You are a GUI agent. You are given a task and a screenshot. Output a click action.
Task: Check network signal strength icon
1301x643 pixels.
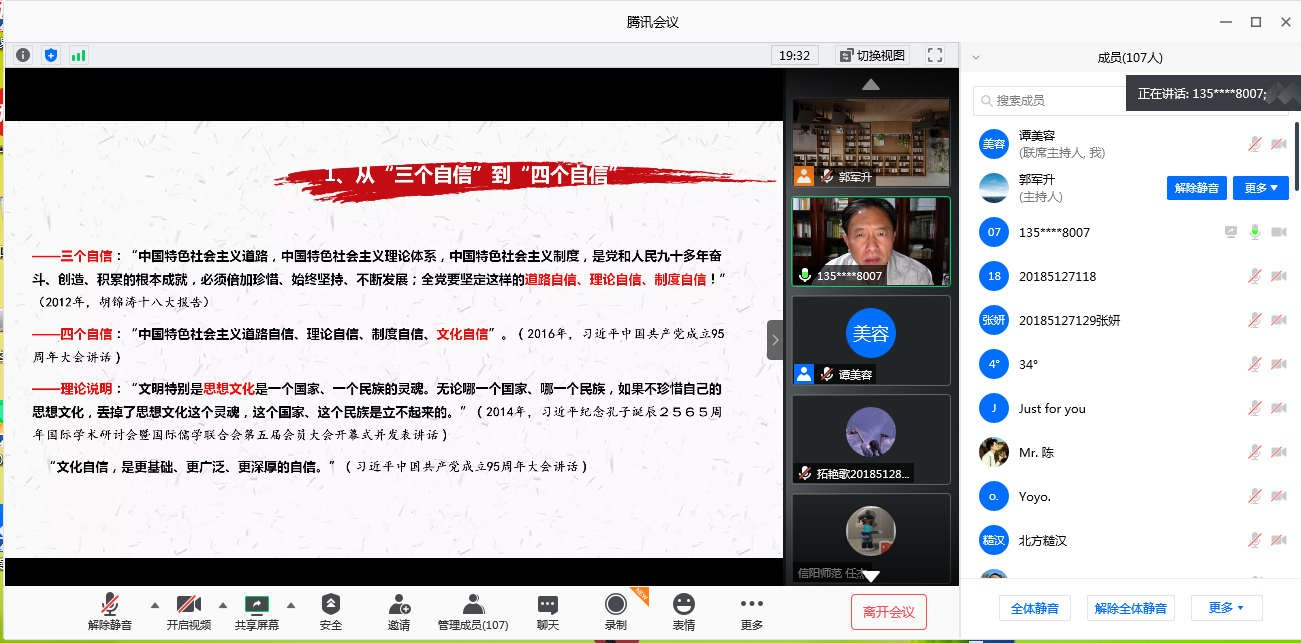tap(78, 55)
